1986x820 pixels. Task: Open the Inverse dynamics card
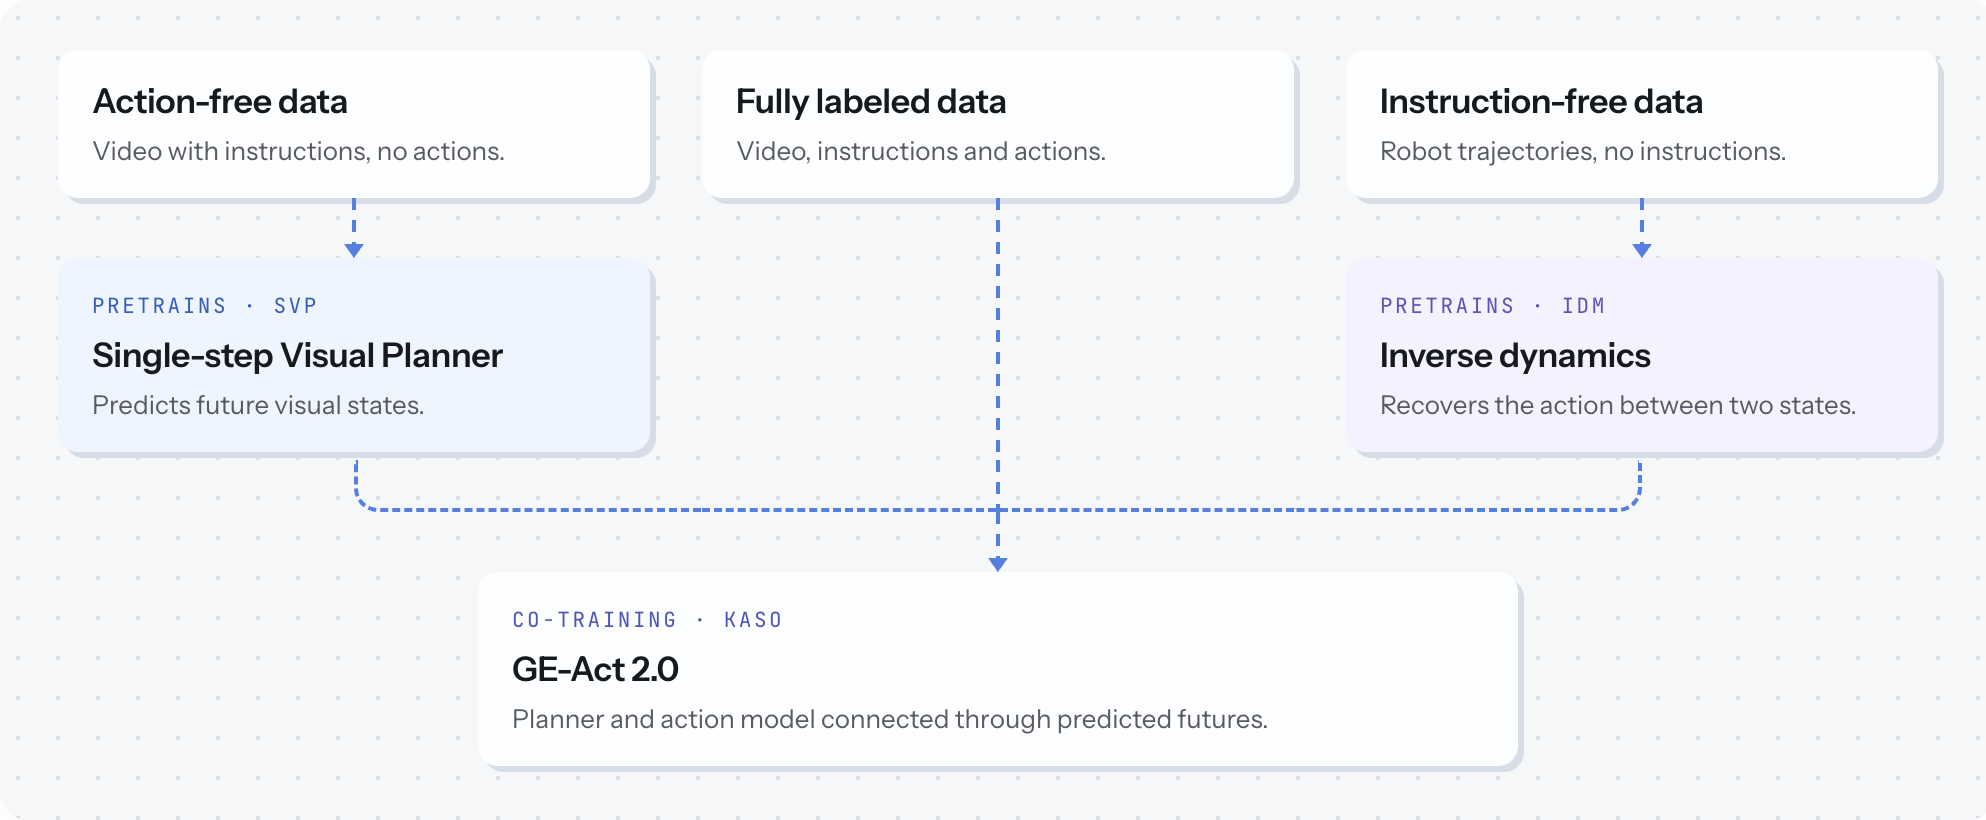click(1642, 355)
